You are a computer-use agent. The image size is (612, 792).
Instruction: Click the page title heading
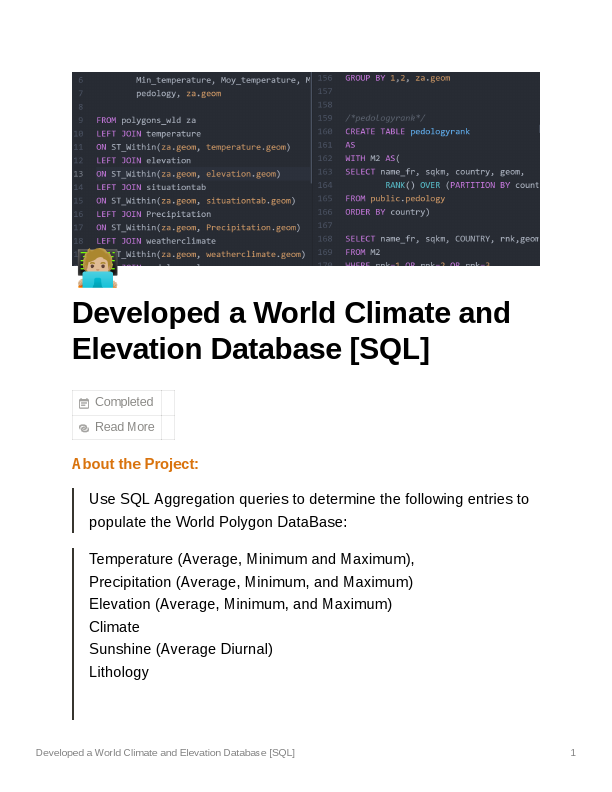click(x=291, y=331)
